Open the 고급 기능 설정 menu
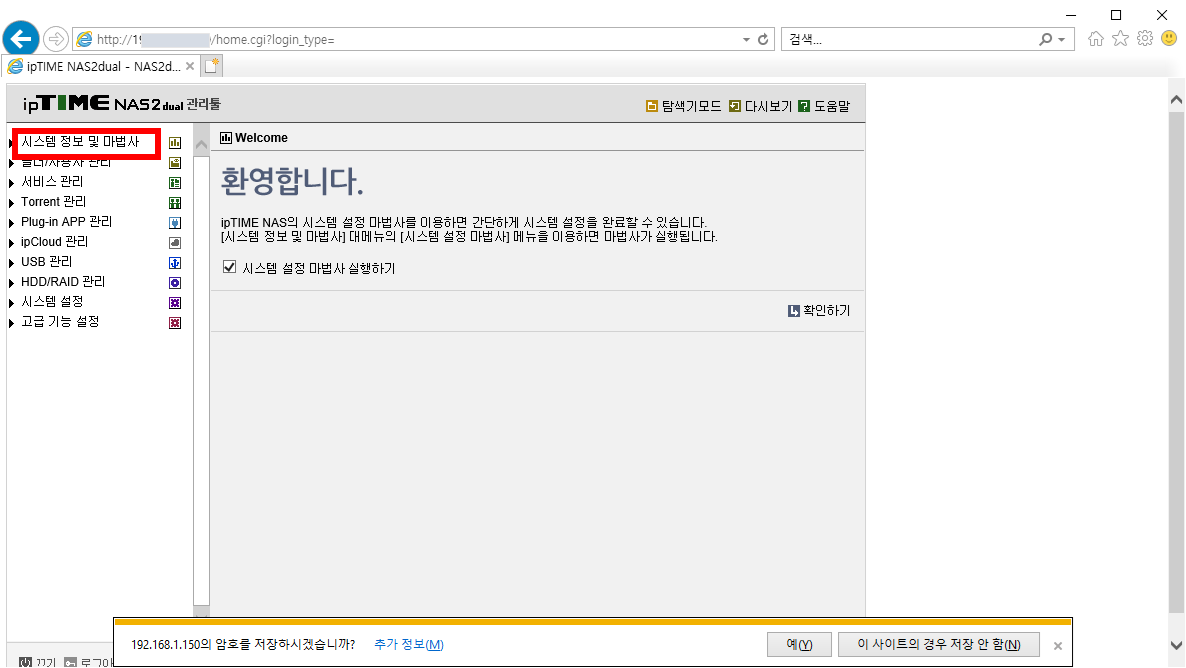This screenshot has height=668, width=1186. click(x=60, y=322)
